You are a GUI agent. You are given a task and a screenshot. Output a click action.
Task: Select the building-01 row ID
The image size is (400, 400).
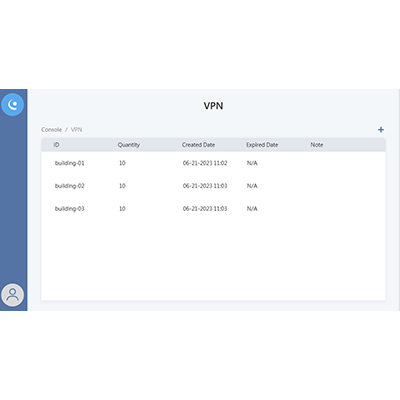pyautogui.click(x=70, y=163)
